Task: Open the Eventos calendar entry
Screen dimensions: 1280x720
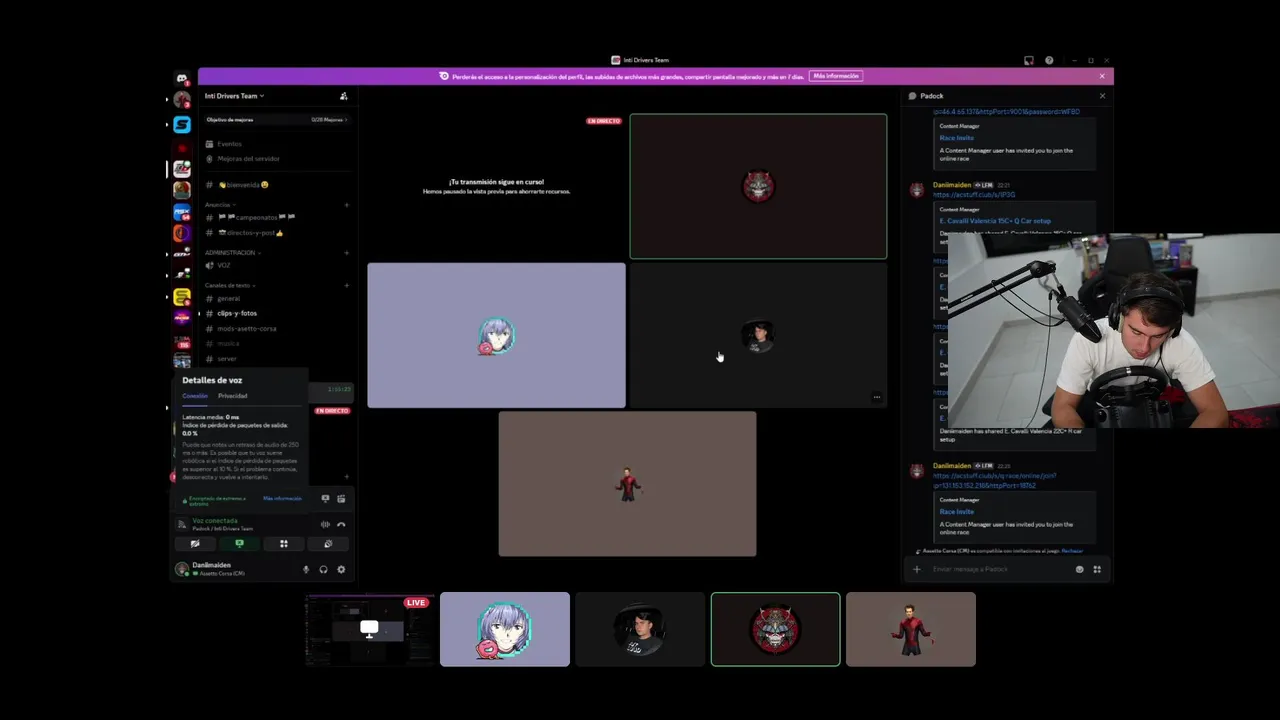Action: [x=229, y=144]
